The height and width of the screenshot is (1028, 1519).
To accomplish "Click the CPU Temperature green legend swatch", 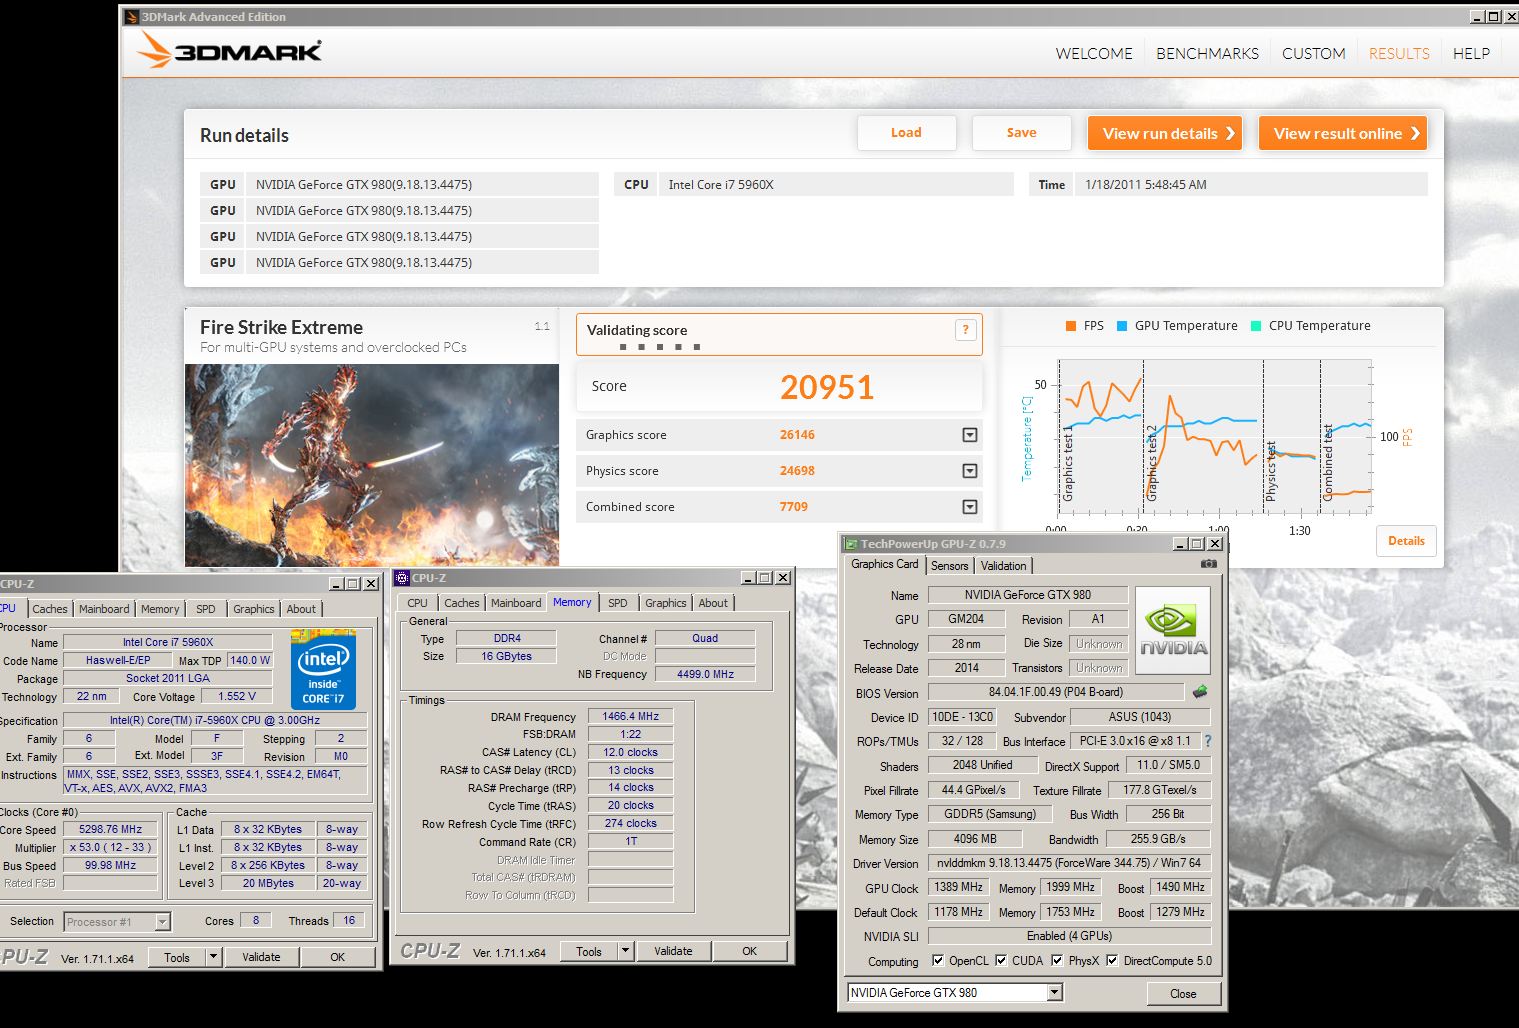I will (1256, 326).
